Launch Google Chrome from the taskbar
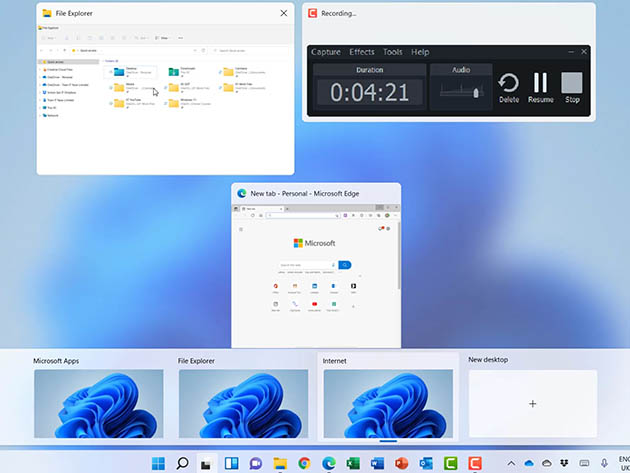630x473 pixels. point(304,463)
